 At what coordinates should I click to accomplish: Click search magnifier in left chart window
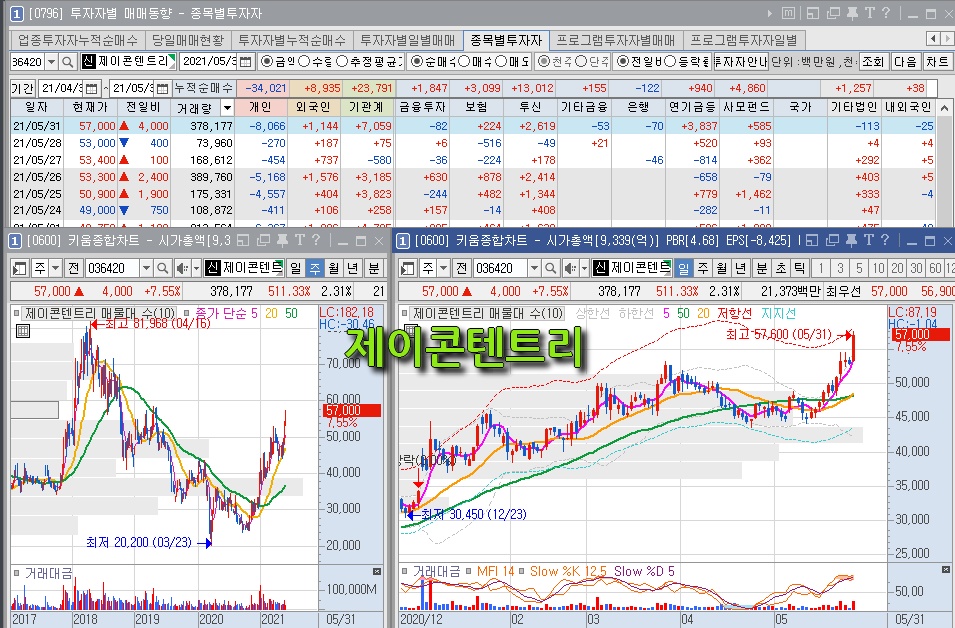162,268
